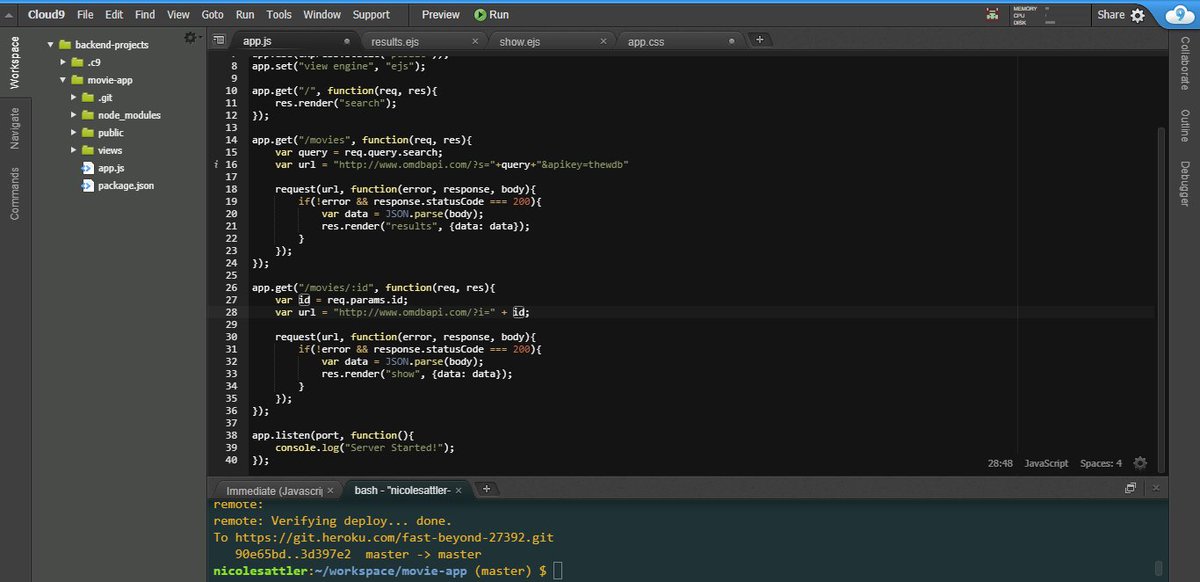Switch to the app.css tab

click(x=680, y=42)
